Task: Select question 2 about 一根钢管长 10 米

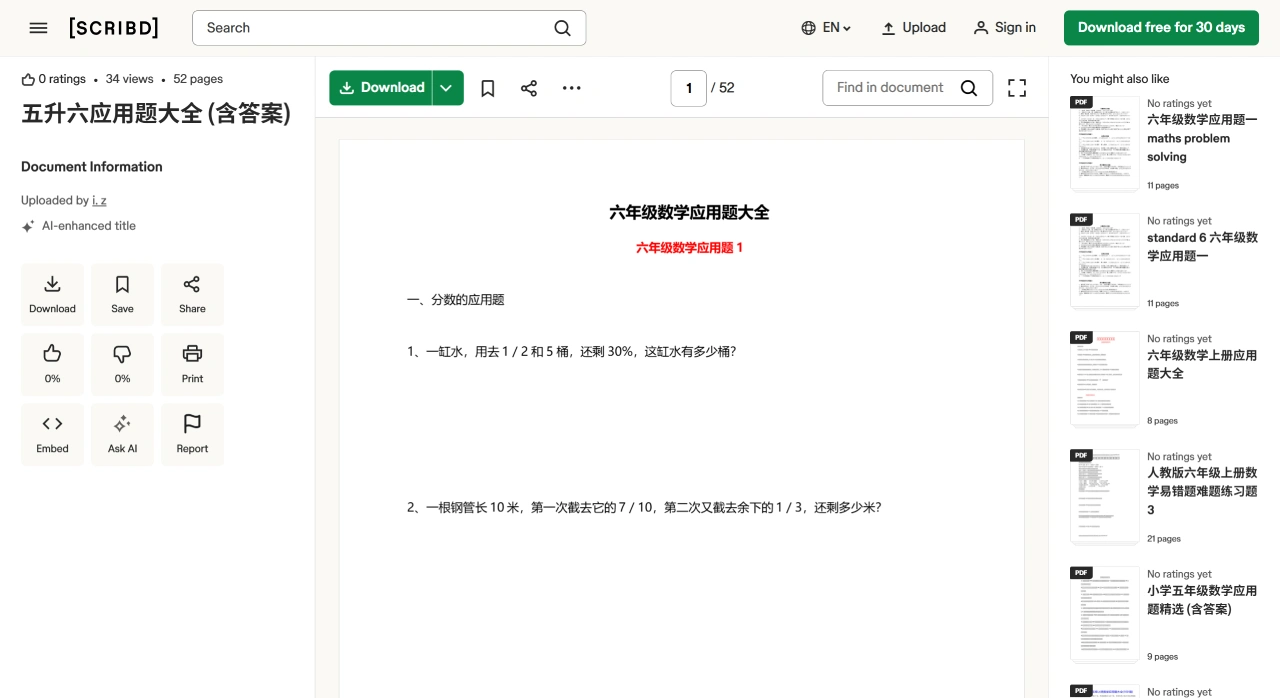Action: coord(644,508)
